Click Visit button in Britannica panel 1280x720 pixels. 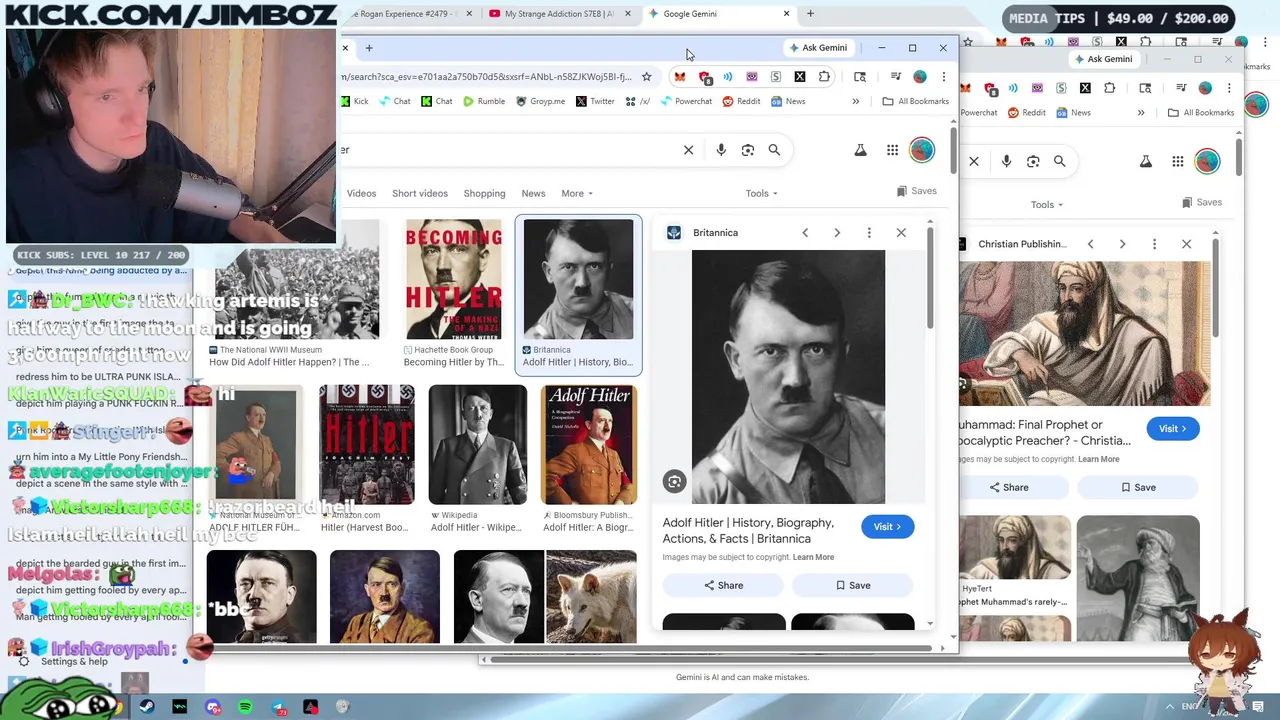pos(888,527)
